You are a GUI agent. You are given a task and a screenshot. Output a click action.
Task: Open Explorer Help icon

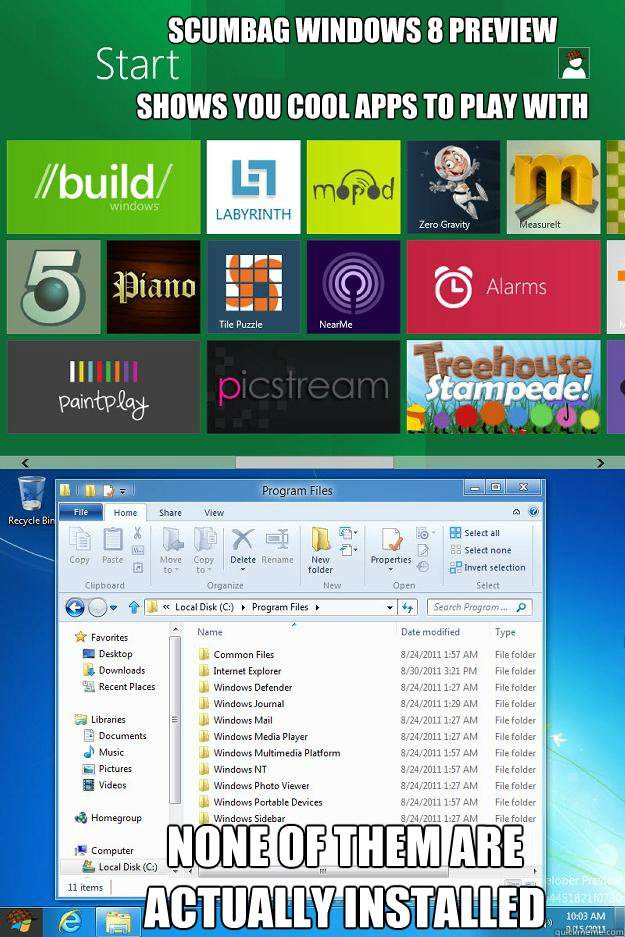point(534,512)
